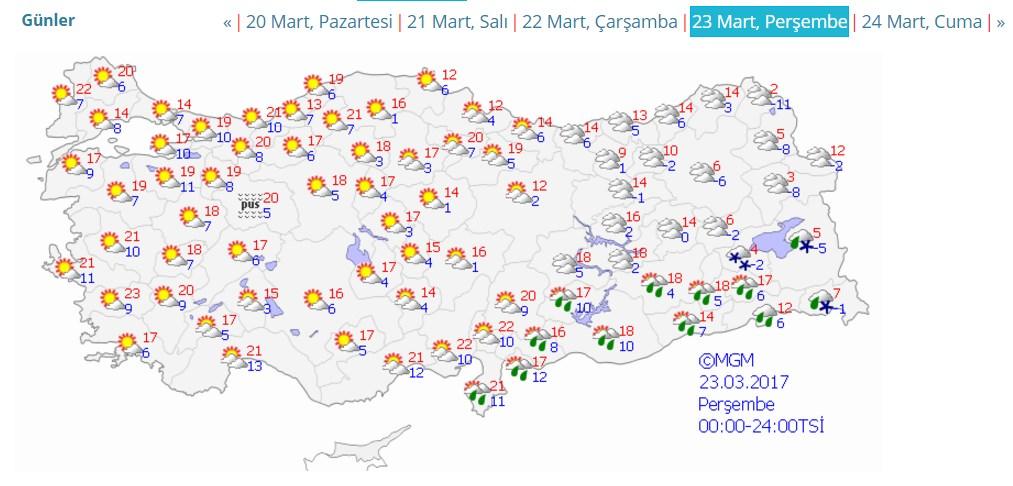Click cloudy icon reading 18/2

point(622,260)
